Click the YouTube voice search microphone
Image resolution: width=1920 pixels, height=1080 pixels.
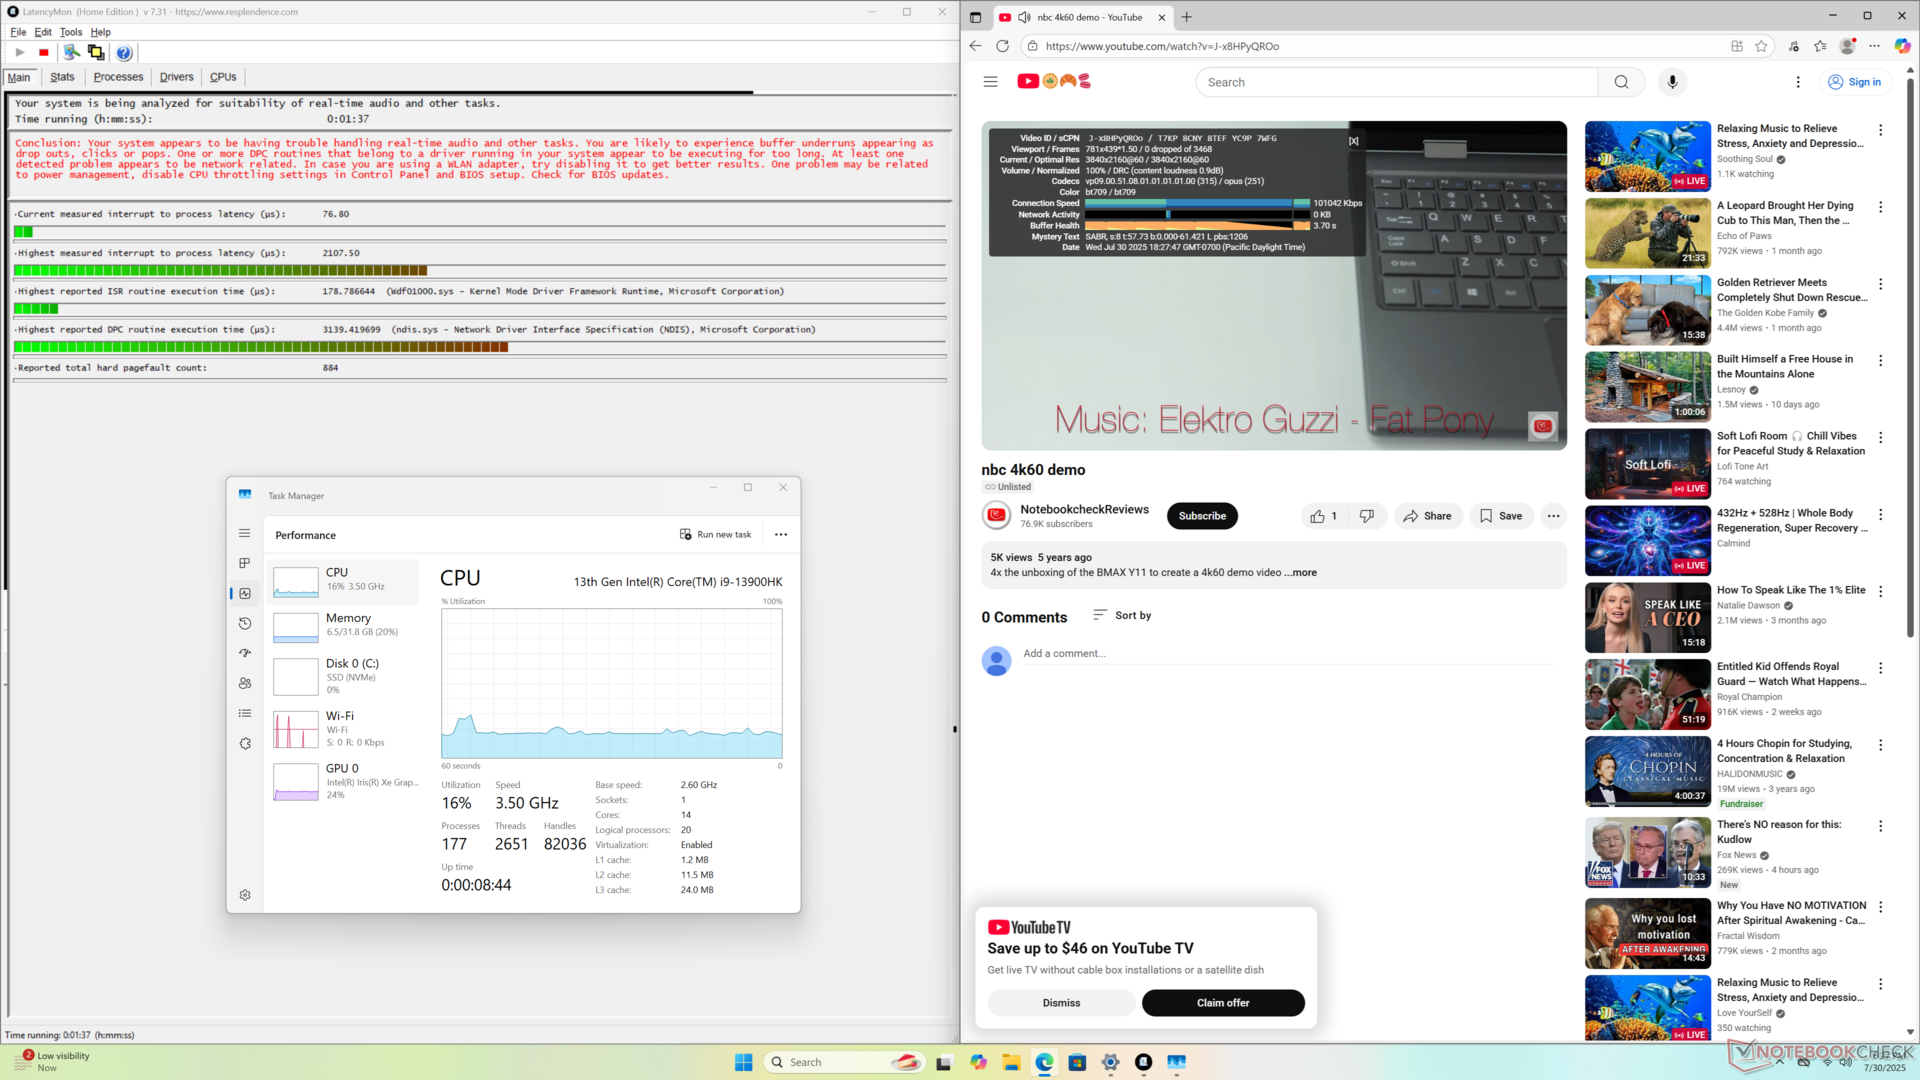tap(1672, 82)
